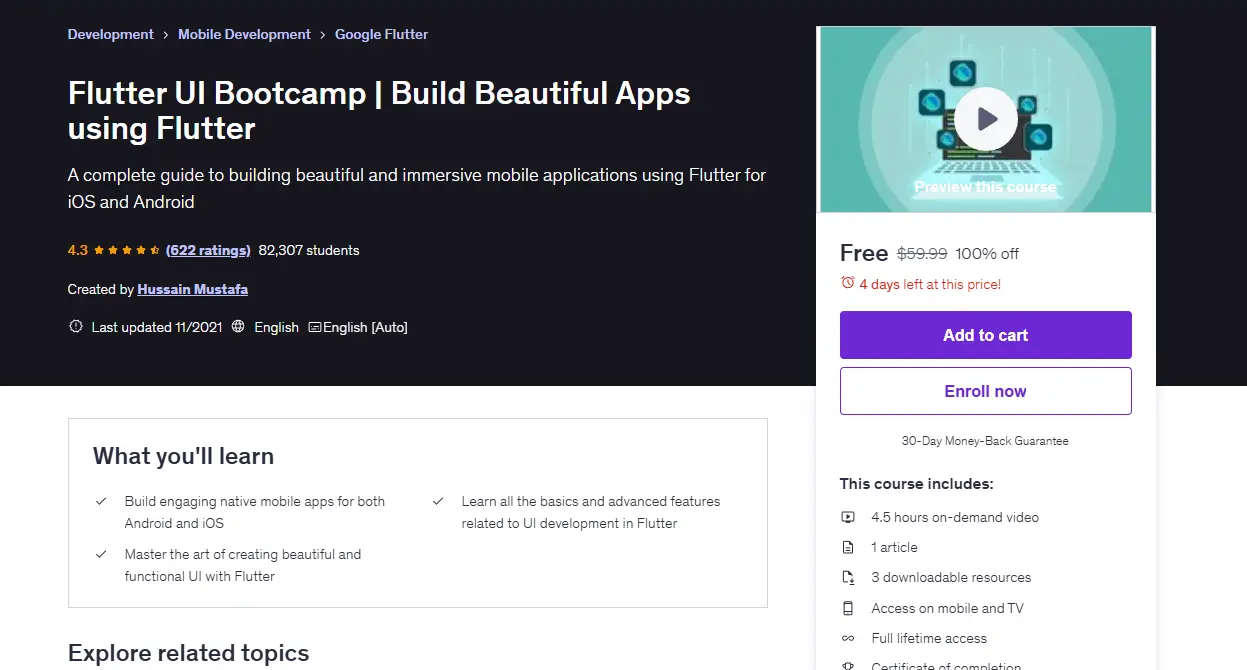Click 'Full lifetime access' text

pos(929,638)
